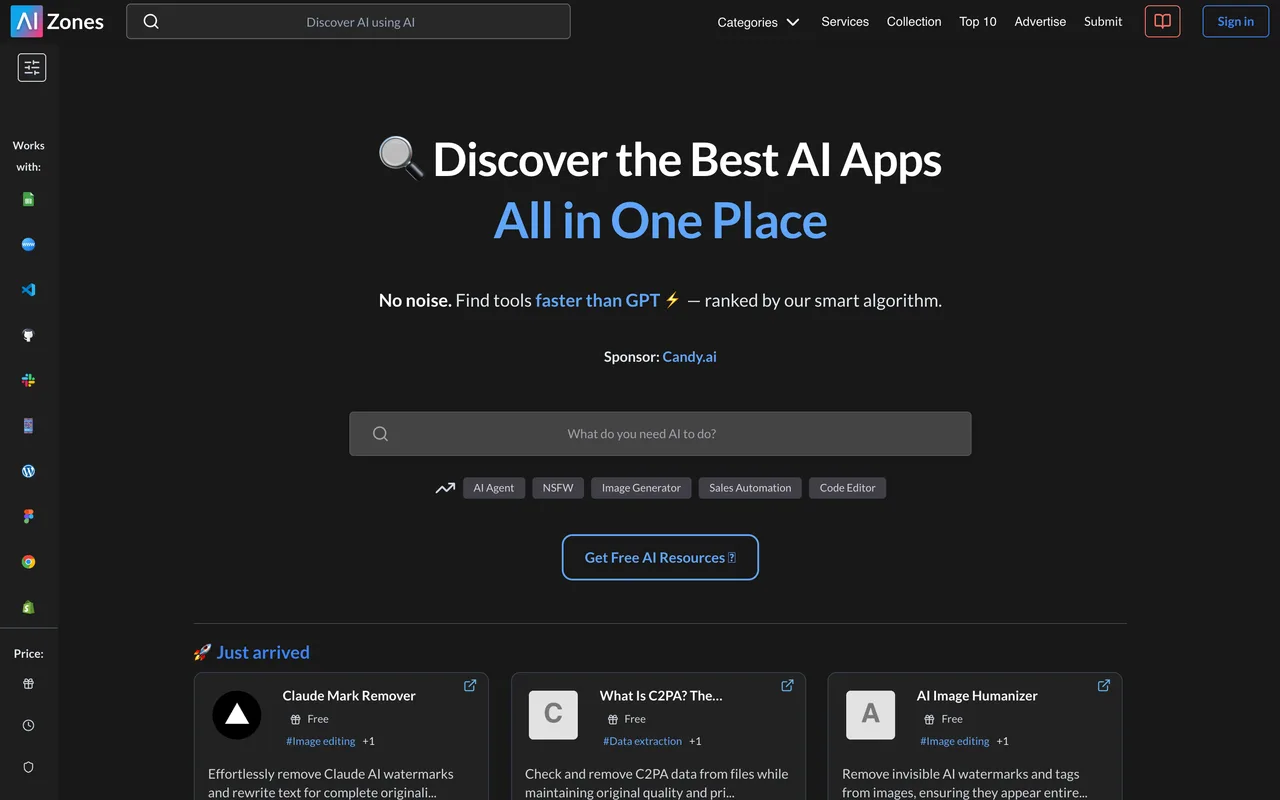Open the AI Image Humanizer card title
Image resolution: width=1280 pixels, height=800 pixels.
pos(977,696)
